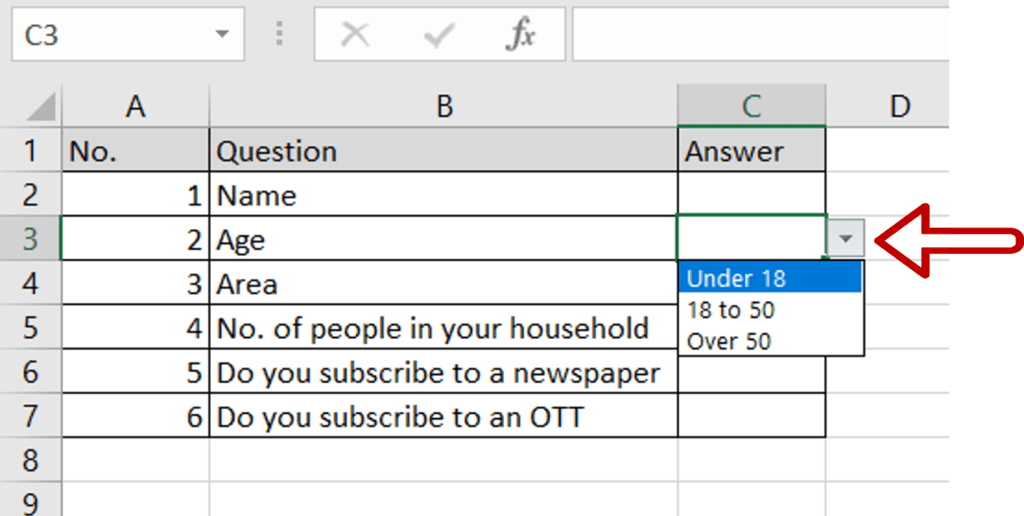Select 'Do you subscribe to an OTT' cell
This screenshot has width=1024, height=516.
443,415
